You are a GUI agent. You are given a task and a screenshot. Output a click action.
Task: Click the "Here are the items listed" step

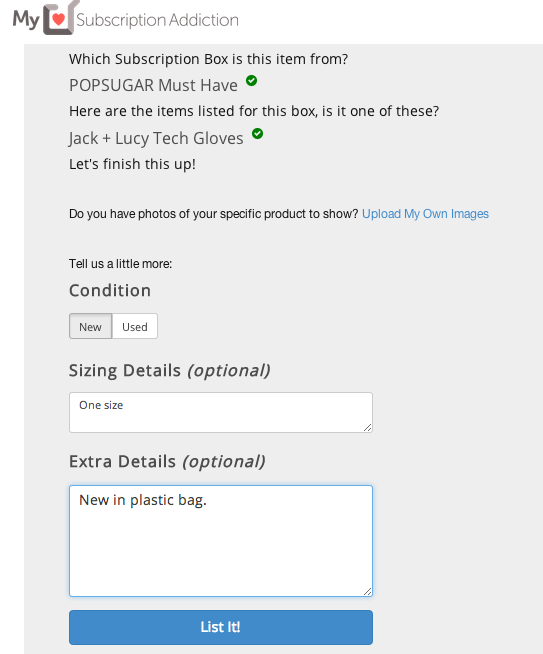(254, 111)
